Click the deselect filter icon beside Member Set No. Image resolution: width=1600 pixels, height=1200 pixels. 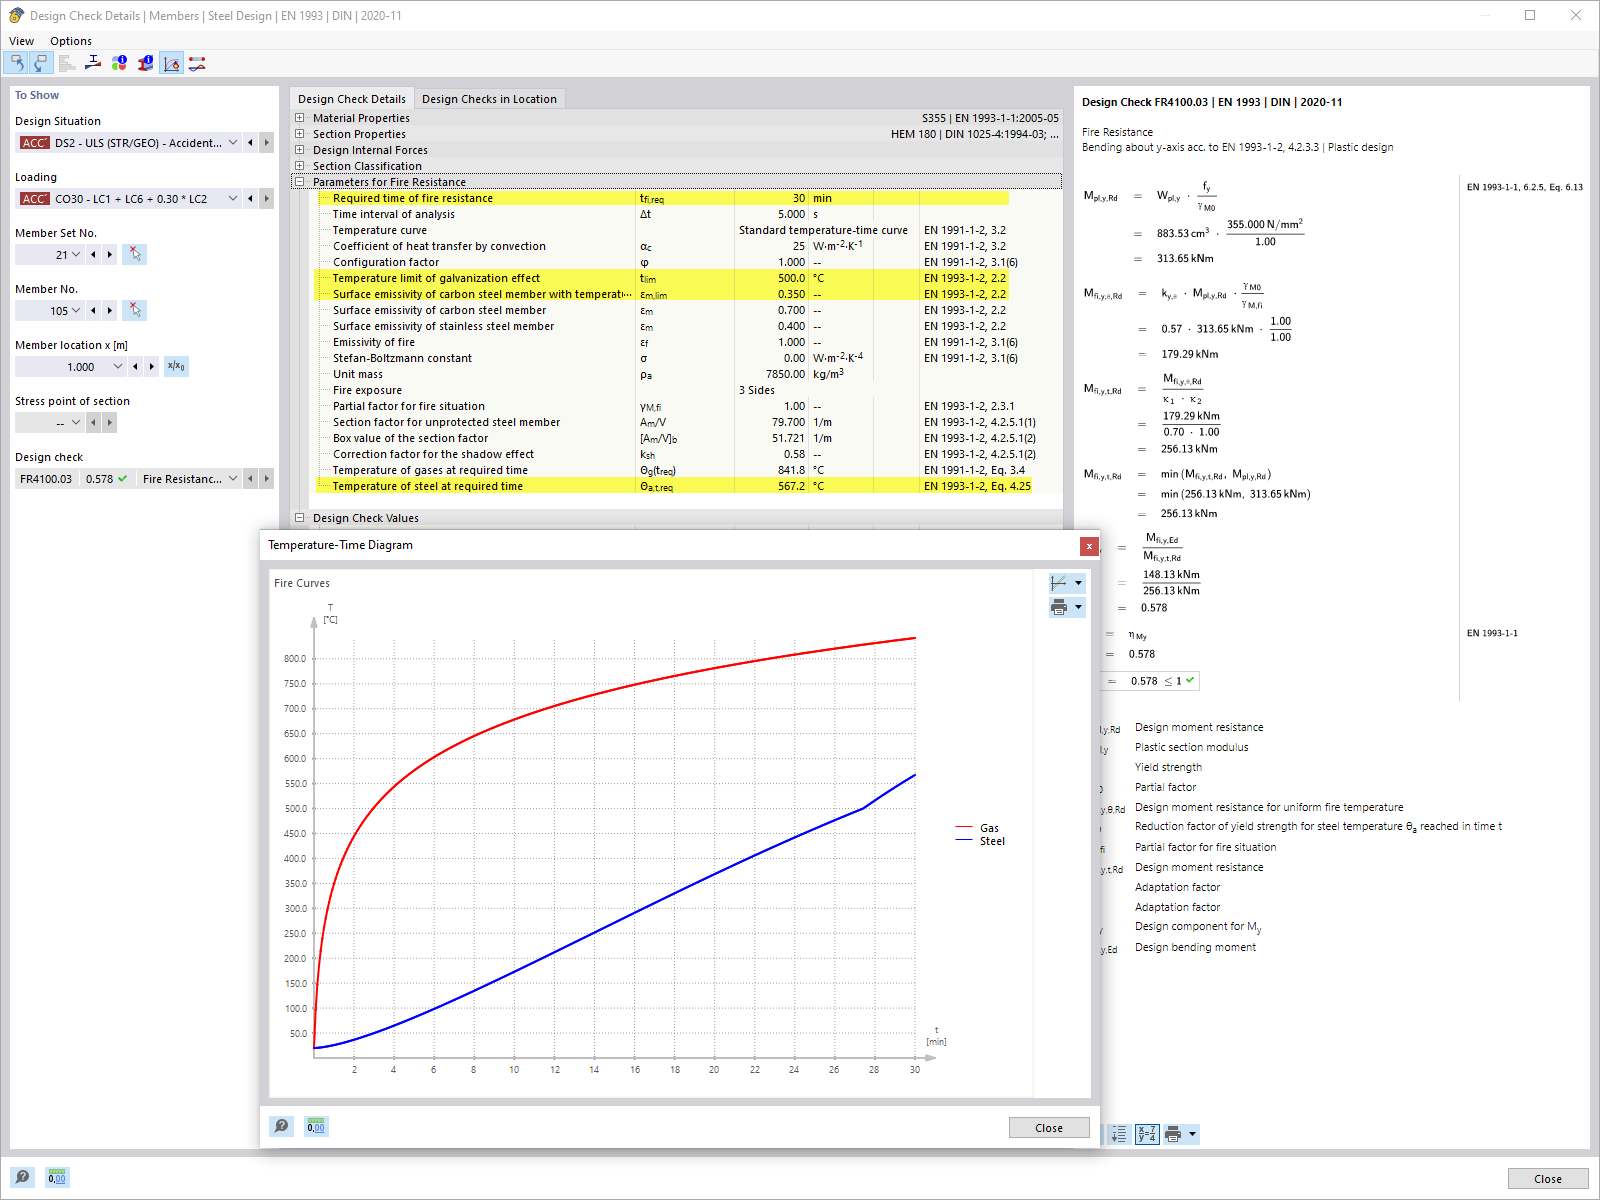coord(134,254)
